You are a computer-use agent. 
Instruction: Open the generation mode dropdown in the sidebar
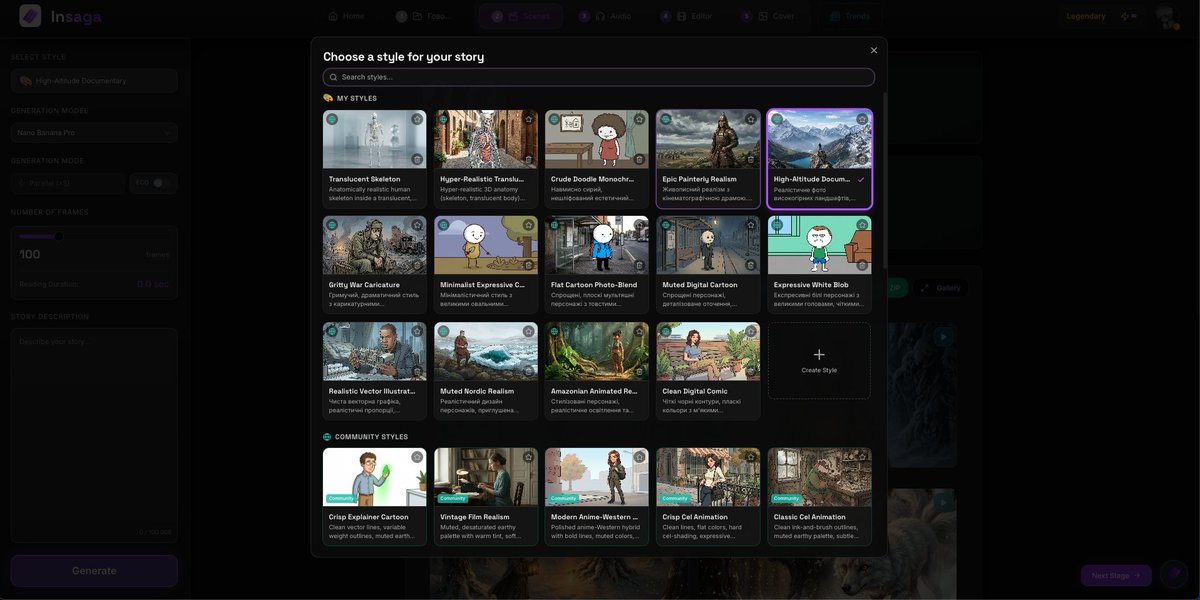point(68,183)
